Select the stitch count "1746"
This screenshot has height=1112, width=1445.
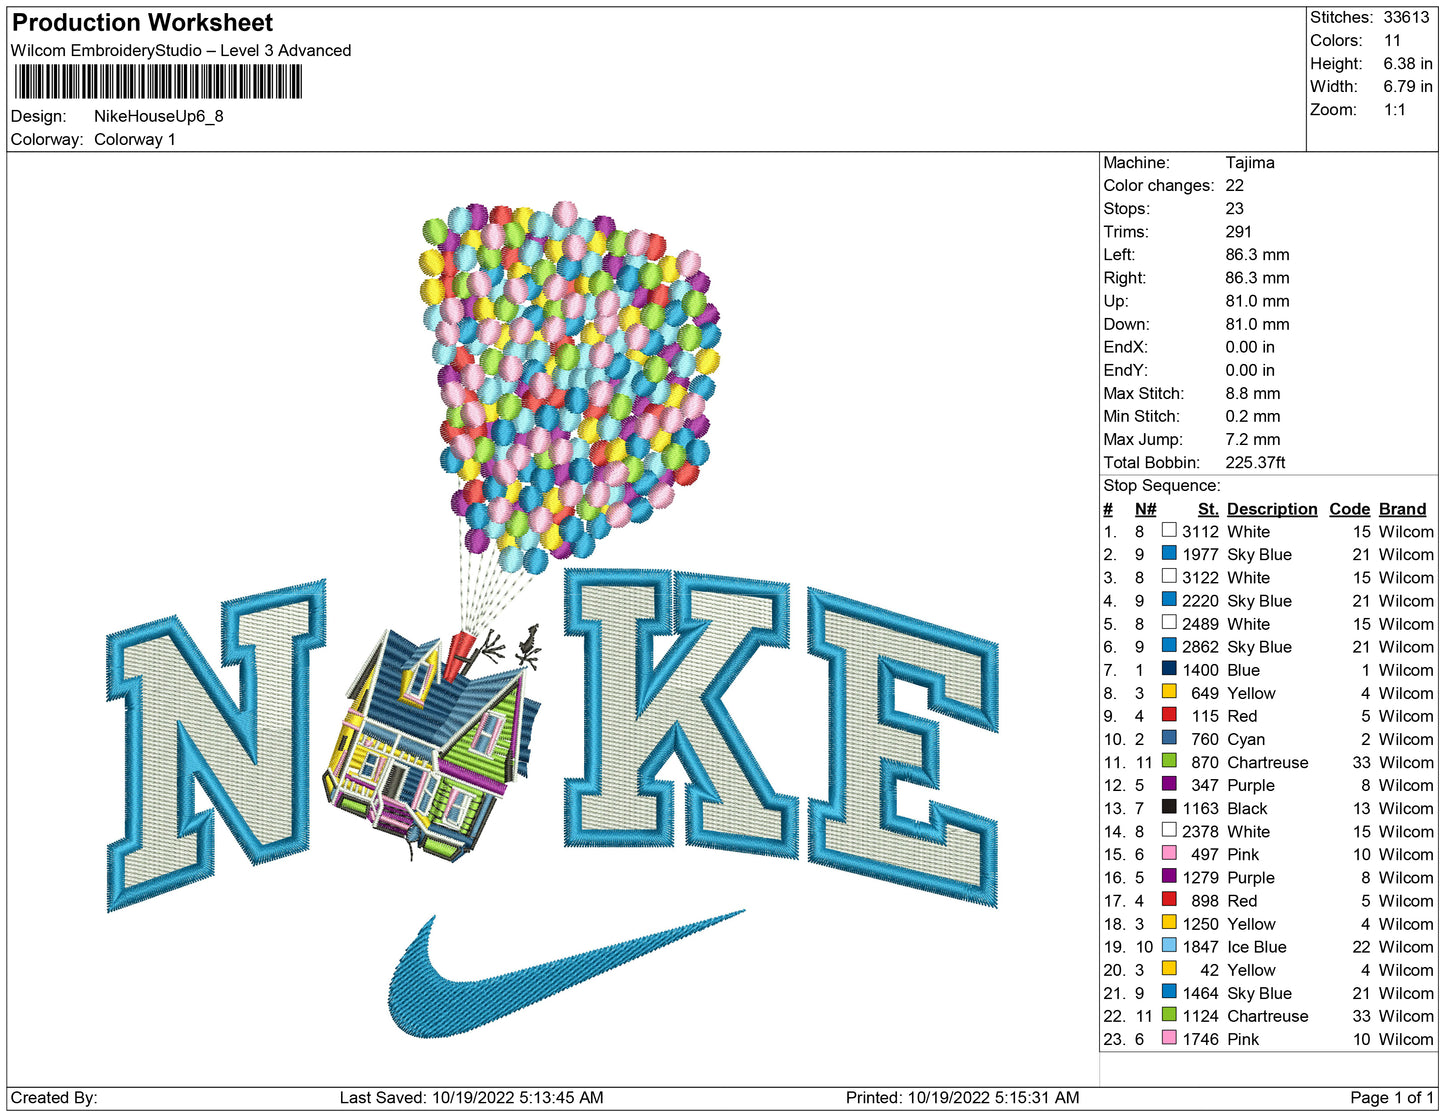[x=1200, y=1039]
